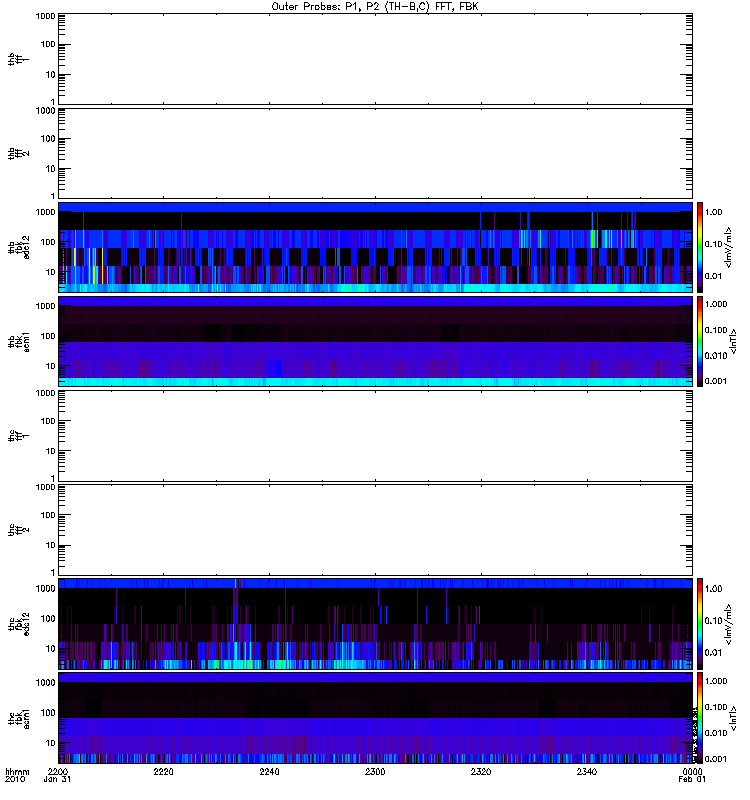Screen dimensions: 750x800
Task: Click the thb fbk edc12 color bar
Action: [700, 247]
